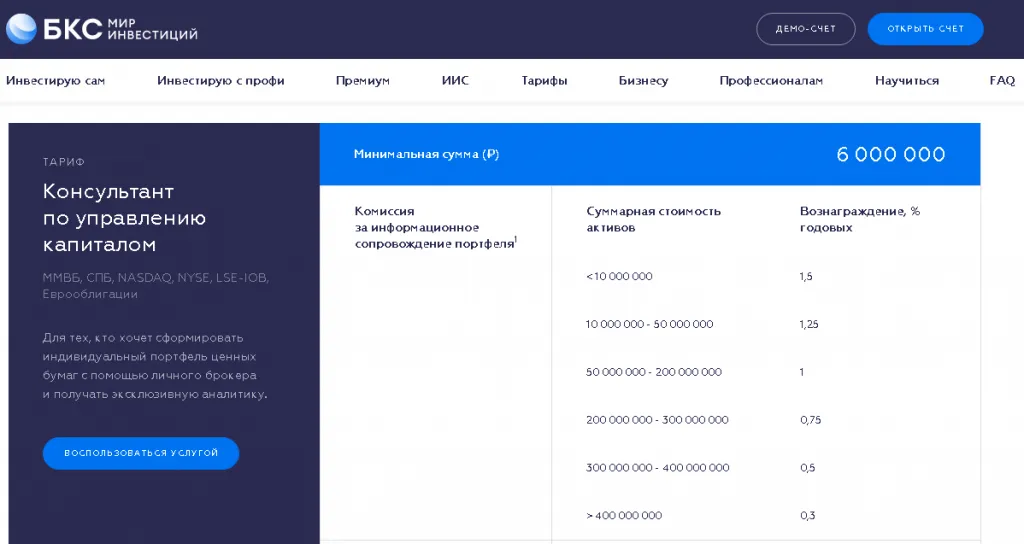
Task: Click the ДЕМО-СЧЕТ button
Action: point(805,29)
